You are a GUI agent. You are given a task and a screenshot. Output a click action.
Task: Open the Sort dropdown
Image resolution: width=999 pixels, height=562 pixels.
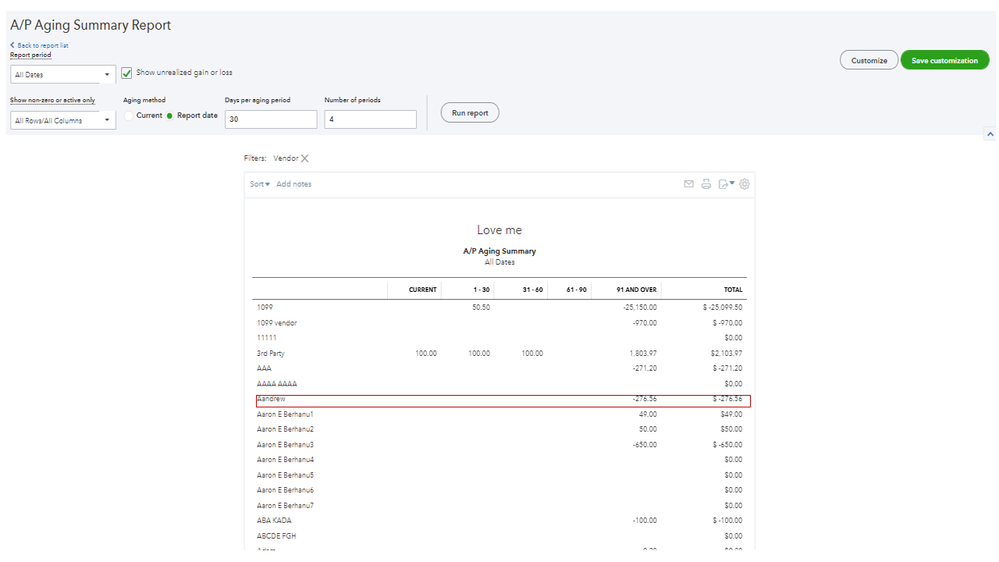pos(260,184)
